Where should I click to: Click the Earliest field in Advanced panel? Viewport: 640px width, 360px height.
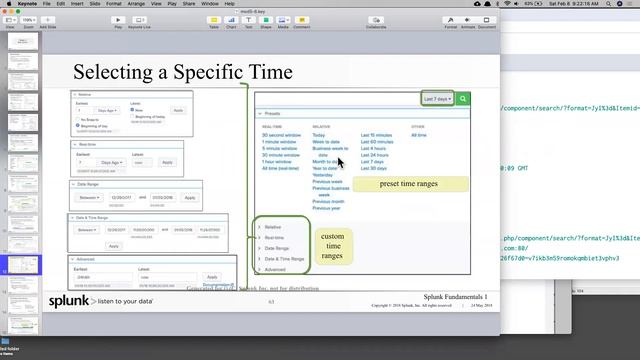coord(103,277)
